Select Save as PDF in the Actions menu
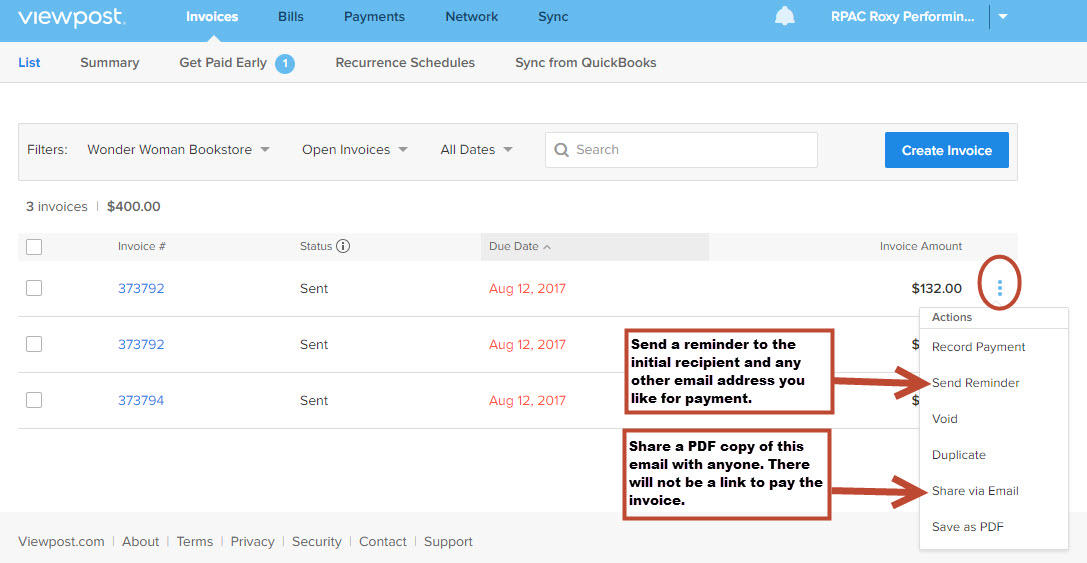The width and height of the screenshot is (1087, 563). click(967, 527)
